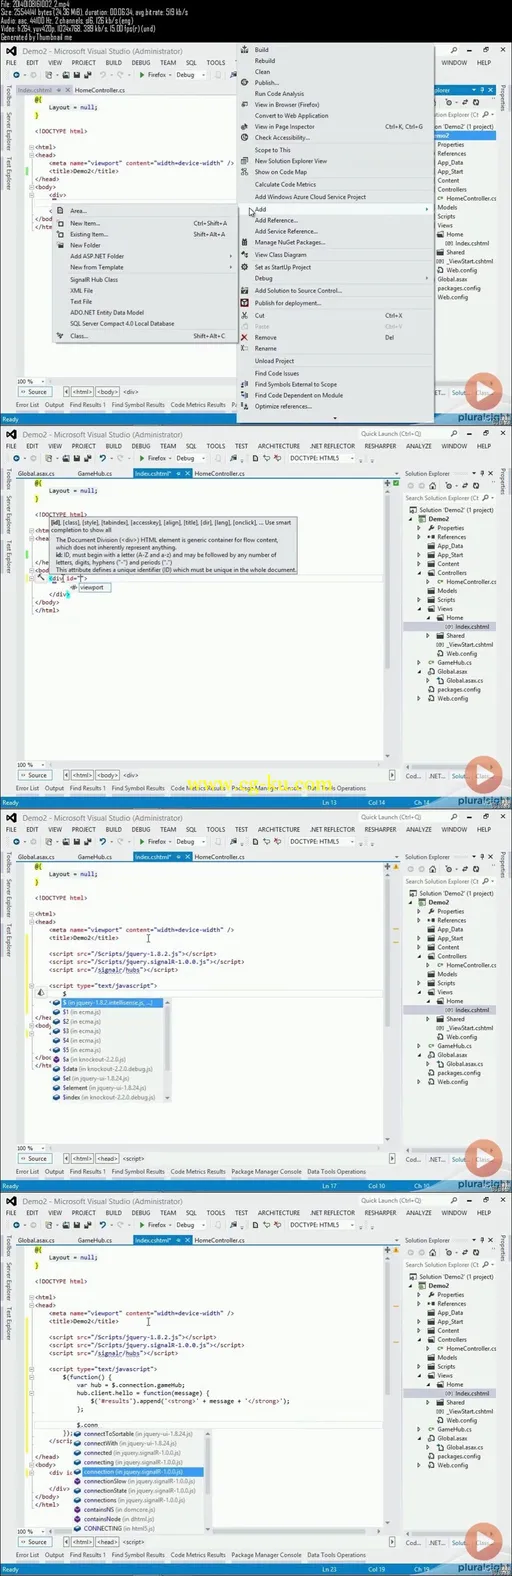The image size is (512, 1576).
Task: Expand the New from Template submenu
Action: (143, 267)
